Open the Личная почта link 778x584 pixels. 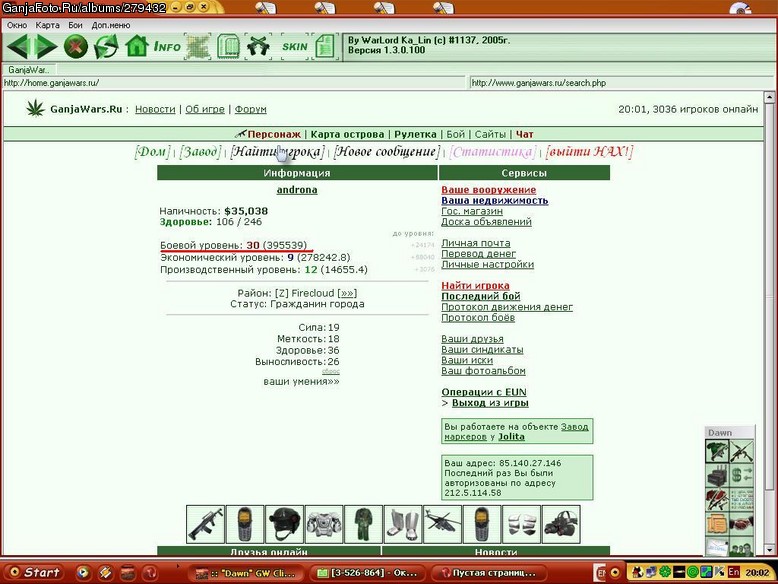coord(476,243)
